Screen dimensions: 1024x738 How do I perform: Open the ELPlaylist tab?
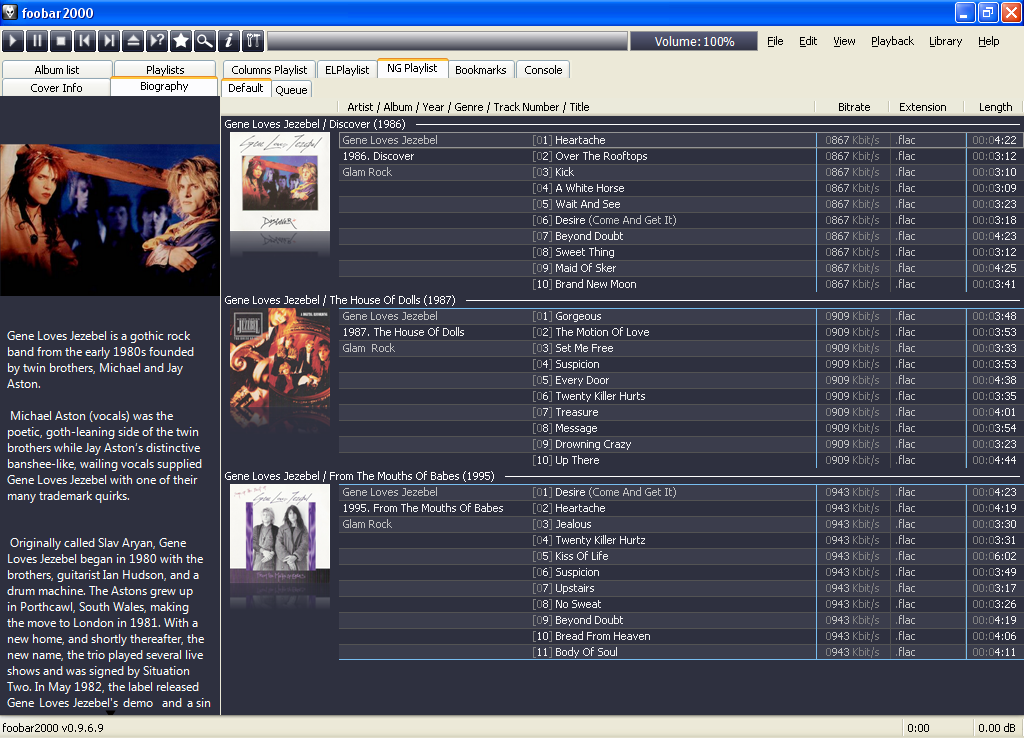click(347, 69)
